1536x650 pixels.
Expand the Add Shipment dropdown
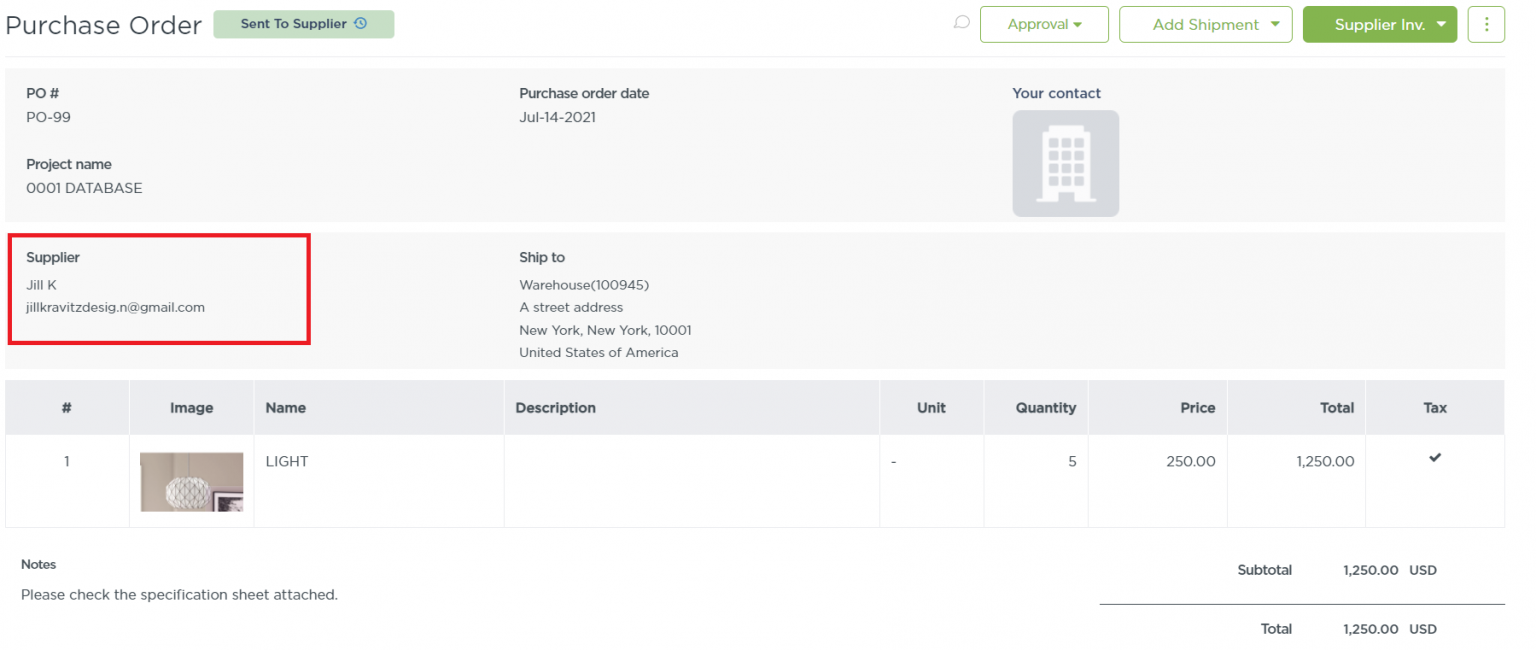[1205, 24]
